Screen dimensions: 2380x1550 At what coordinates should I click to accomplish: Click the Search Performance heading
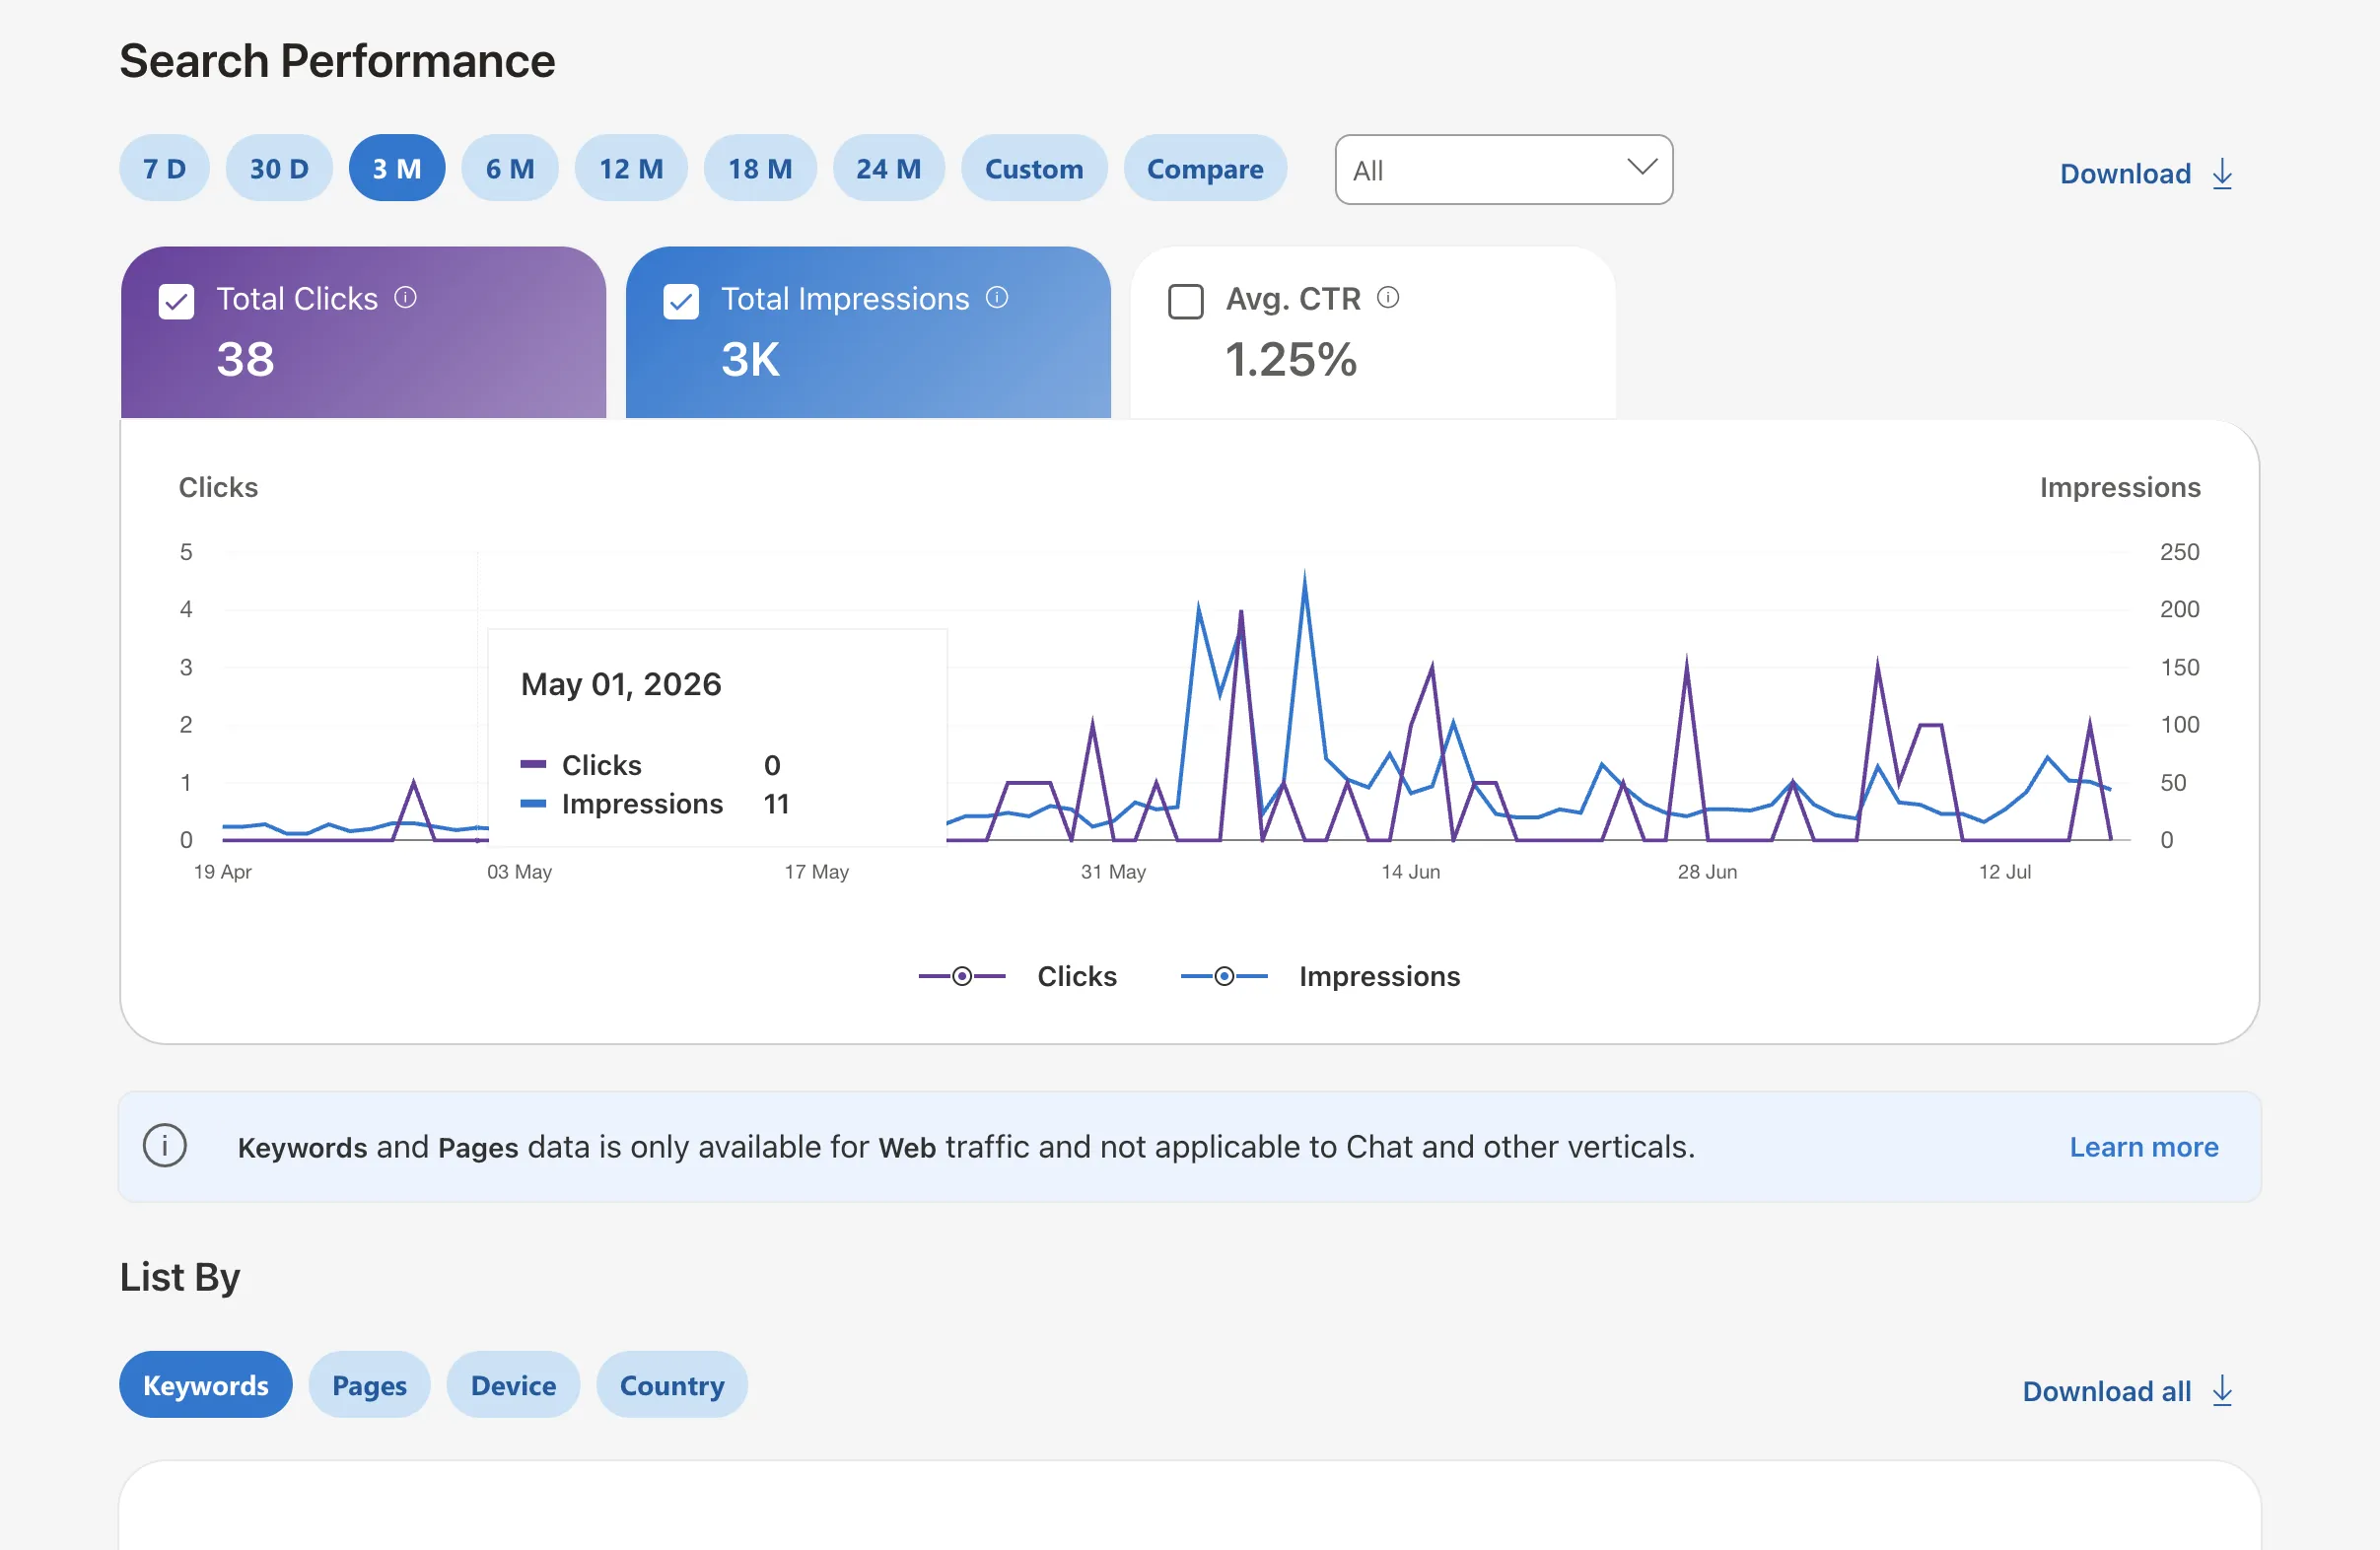(x=337, y=61)
